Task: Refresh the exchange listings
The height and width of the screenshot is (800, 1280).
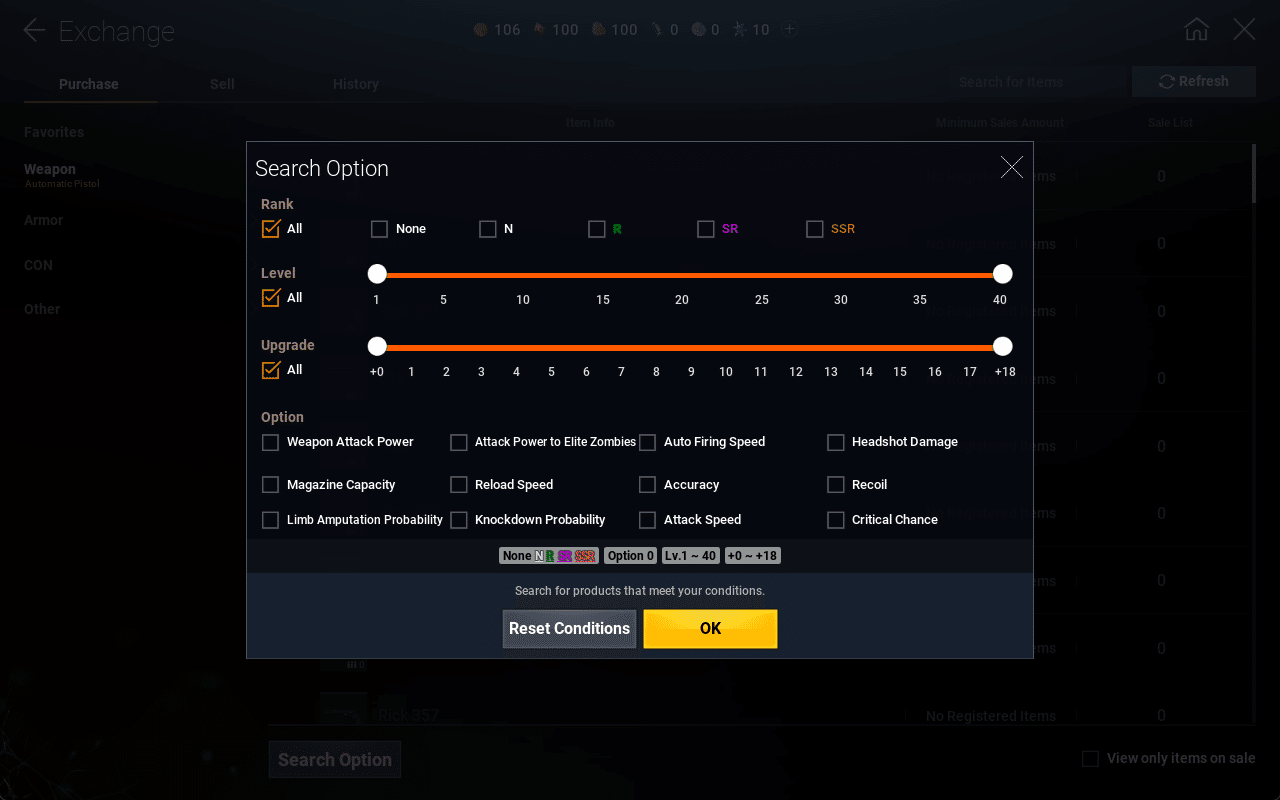Action: [1194, 82]
